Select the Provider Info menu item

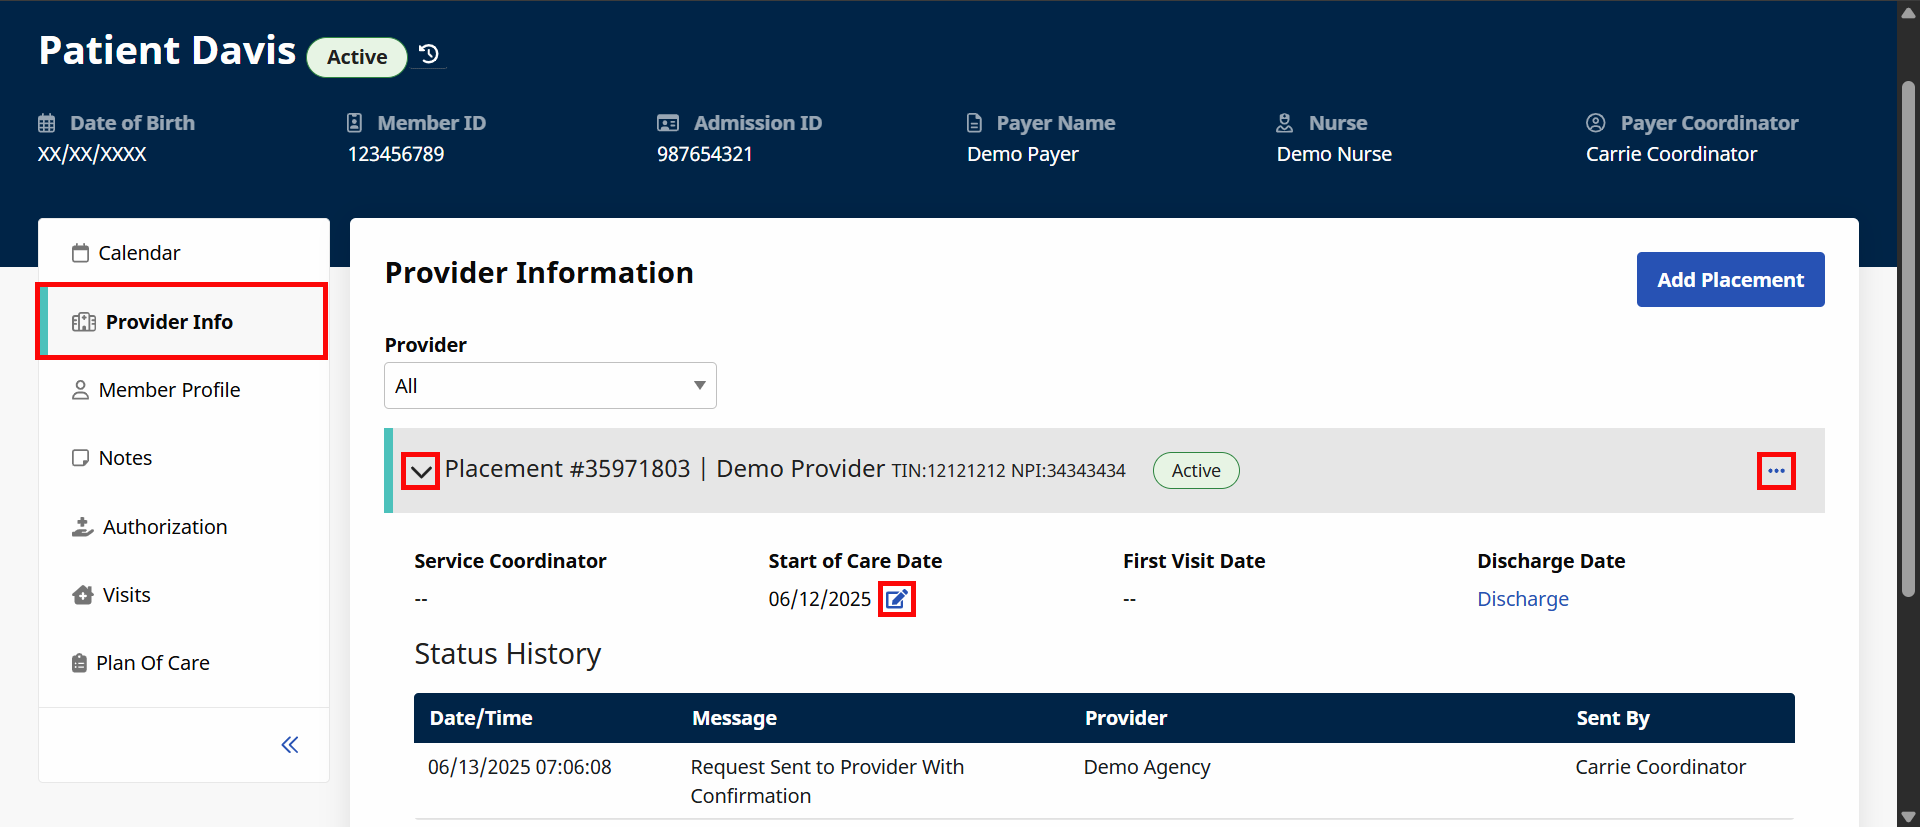pos(169,322)
